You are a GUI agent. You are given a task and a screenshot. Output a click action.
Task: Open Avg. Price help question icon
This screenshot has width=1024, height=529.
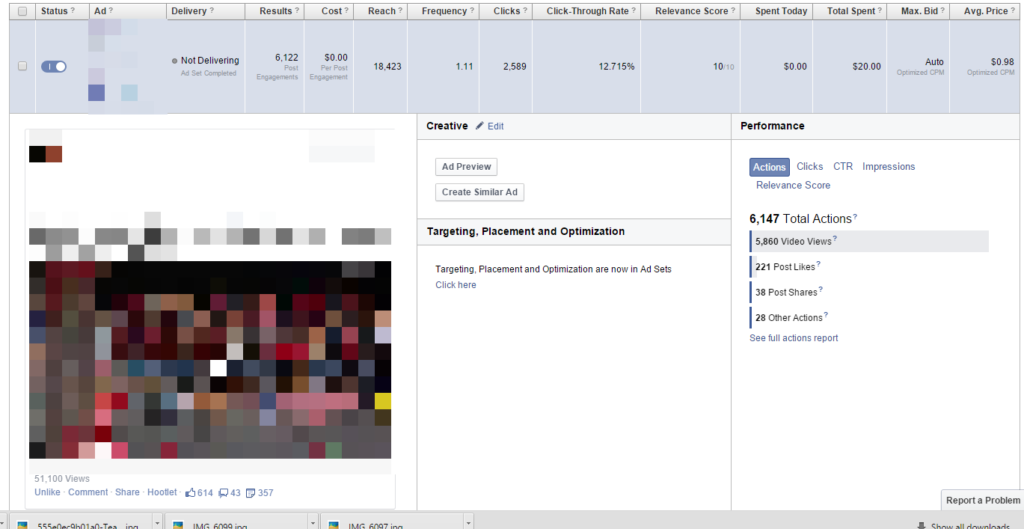pos(1014,11)
